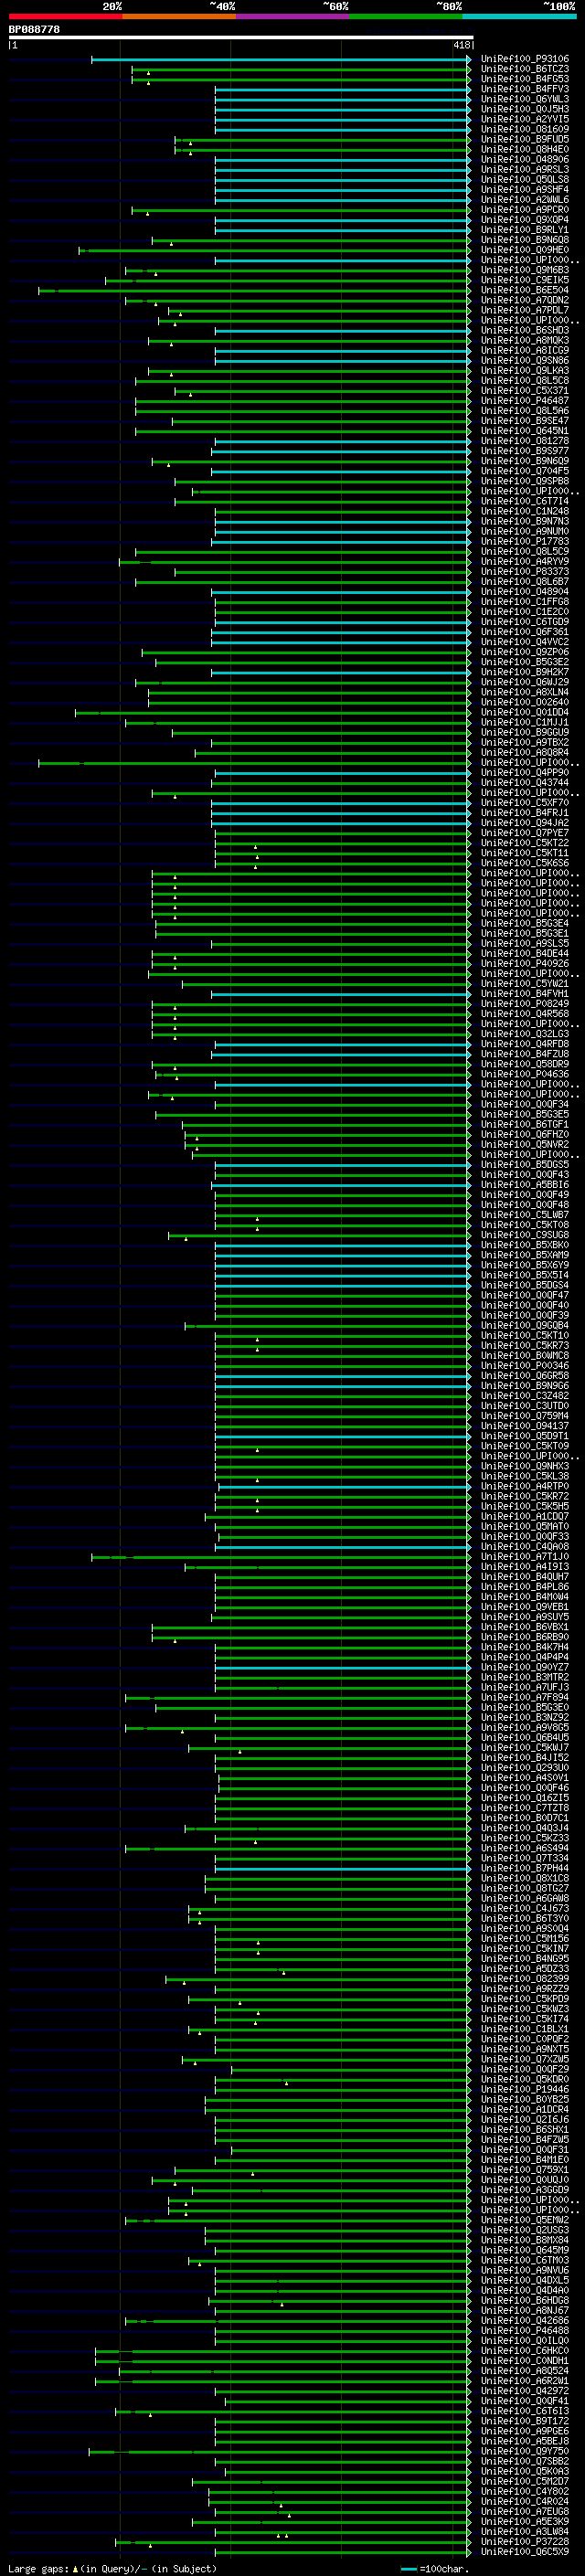Screen dimensions: 585x2576
Task: Open hit UniRef100_P93106
Action: [525, 59]
